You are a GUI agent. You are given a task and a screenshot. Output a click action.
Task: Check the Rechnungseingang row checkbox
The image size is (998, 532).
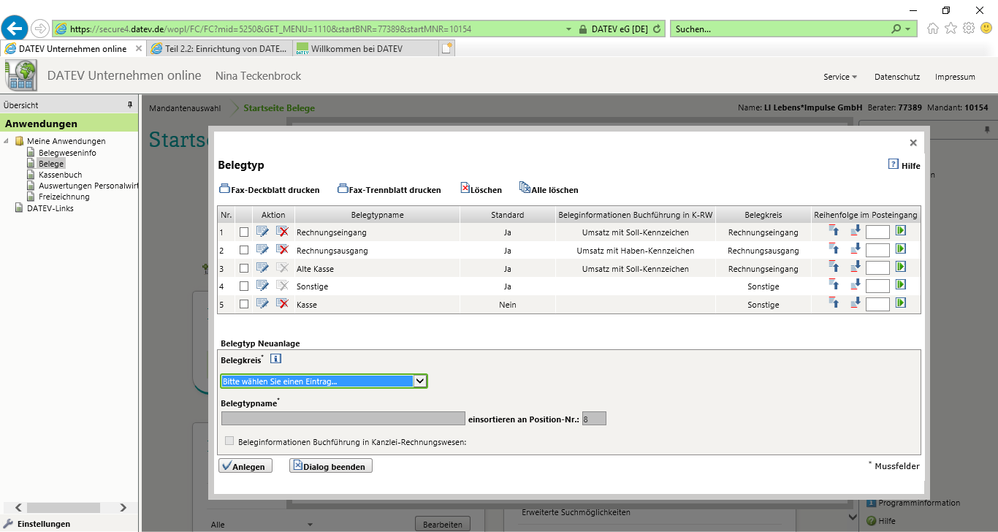(x=244, y=232)
